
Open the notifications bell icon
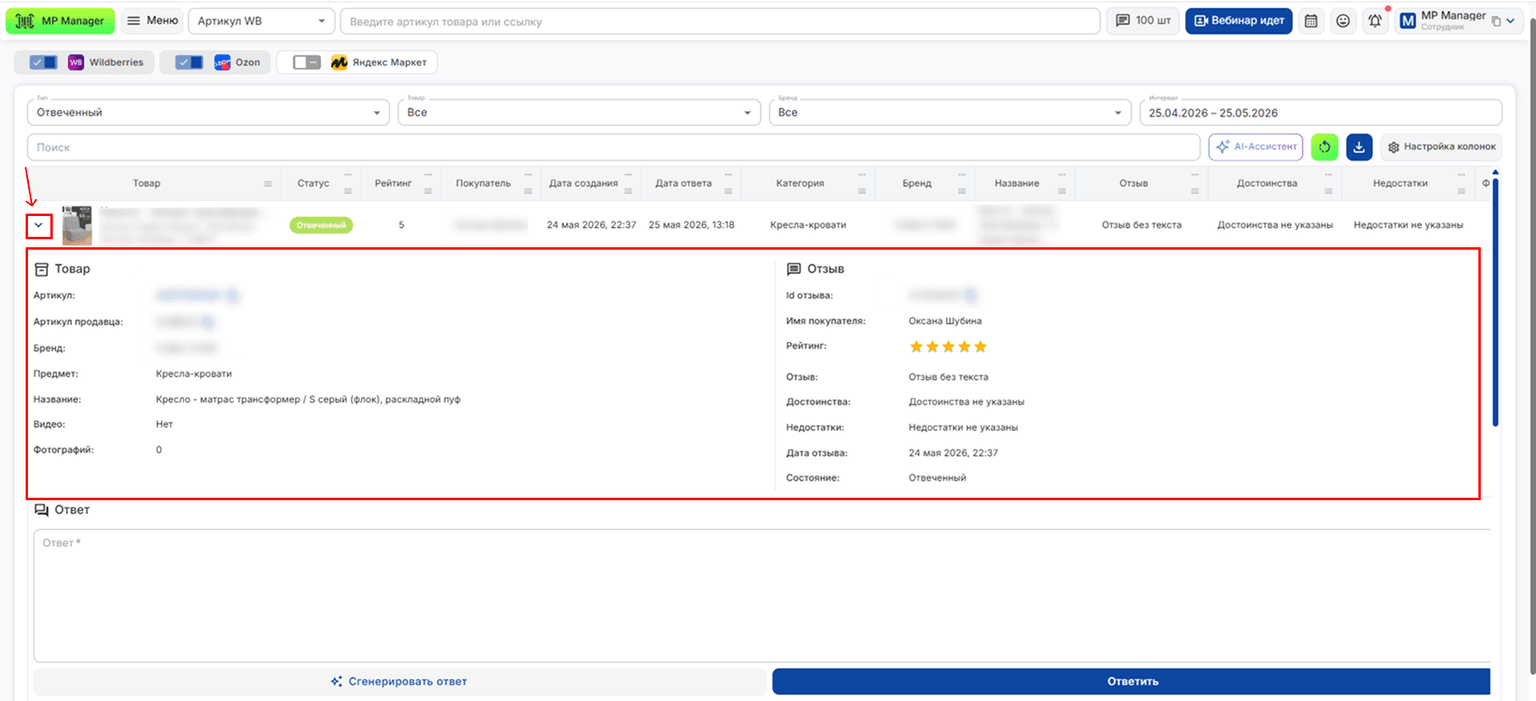click(1376, 21)
